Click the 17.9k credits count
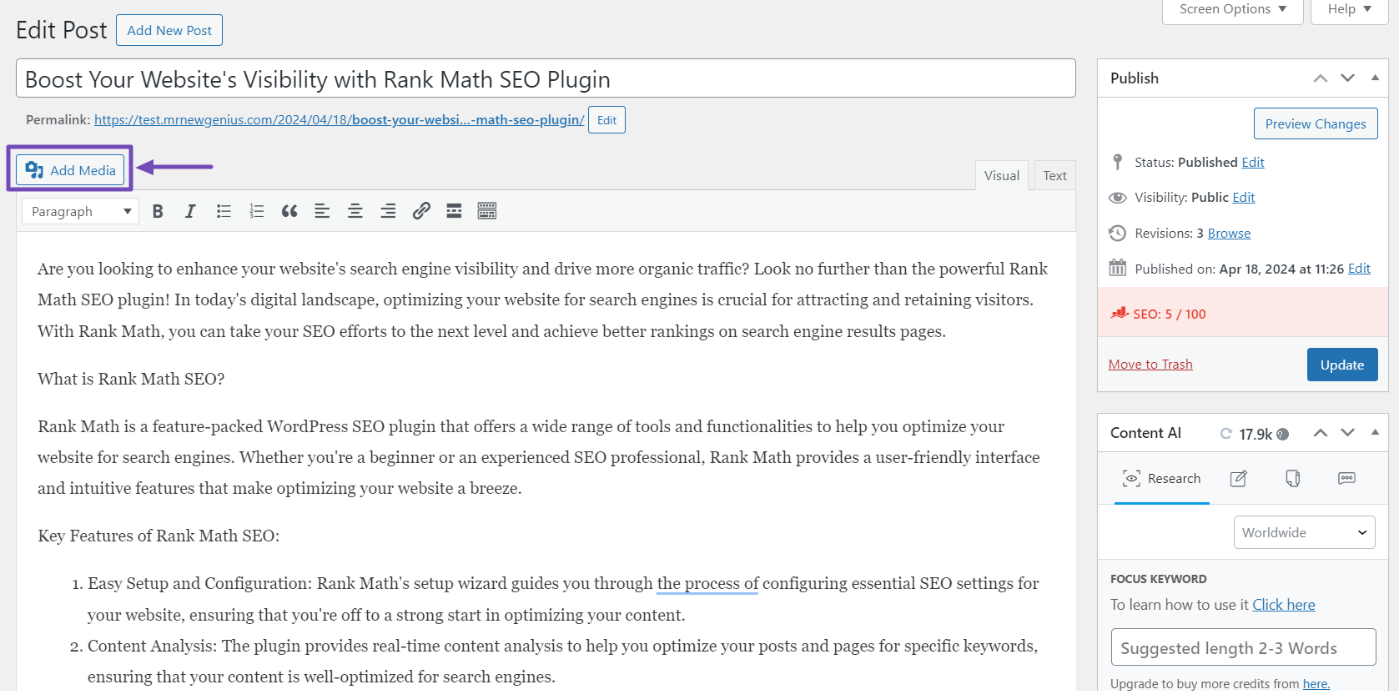1399x691 pixels. (x=1256, y=434)
